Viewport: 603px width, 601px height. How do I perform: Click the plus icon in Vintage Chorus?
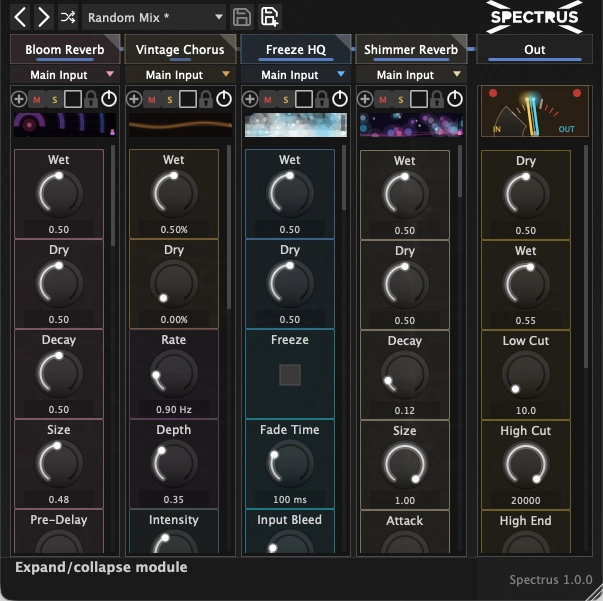(x=134, y=99)
